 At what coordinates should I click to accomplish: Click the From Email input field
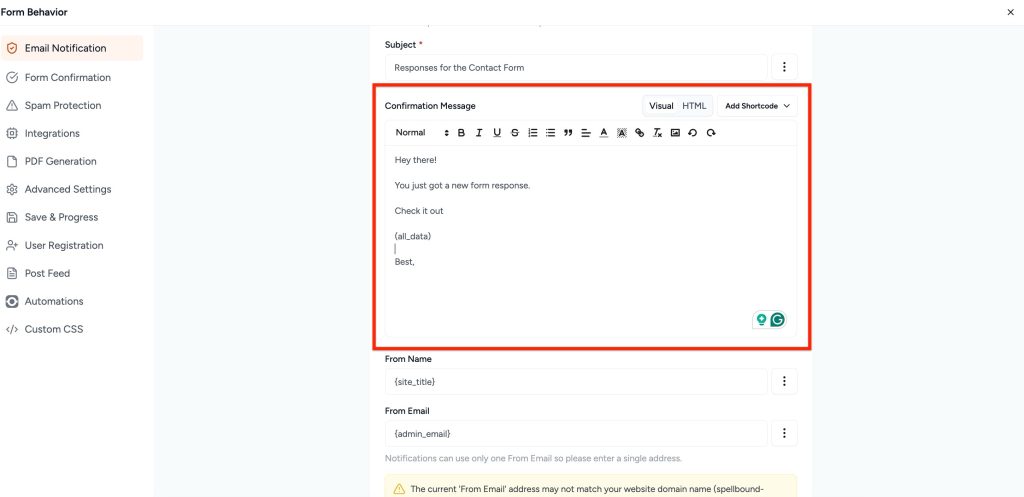pyautogui.click(x=576, y=433)
